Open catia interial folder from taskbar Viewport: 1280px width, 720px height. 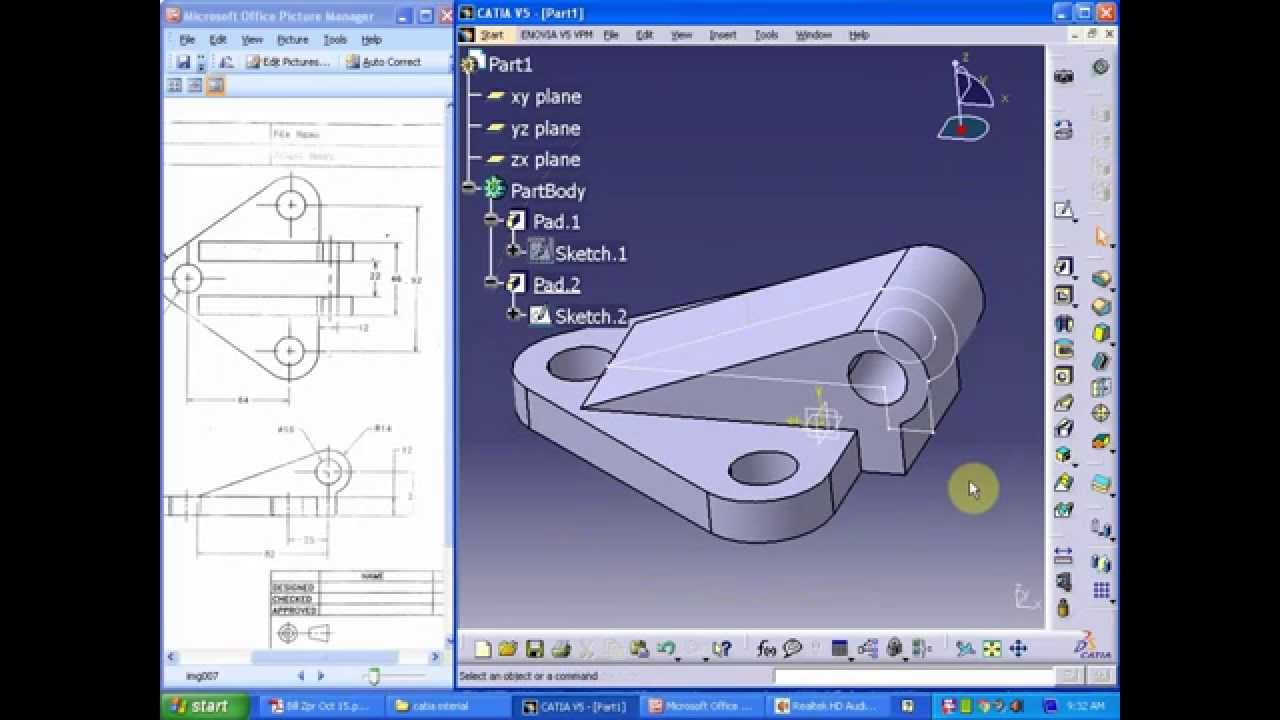coord(447,706)
